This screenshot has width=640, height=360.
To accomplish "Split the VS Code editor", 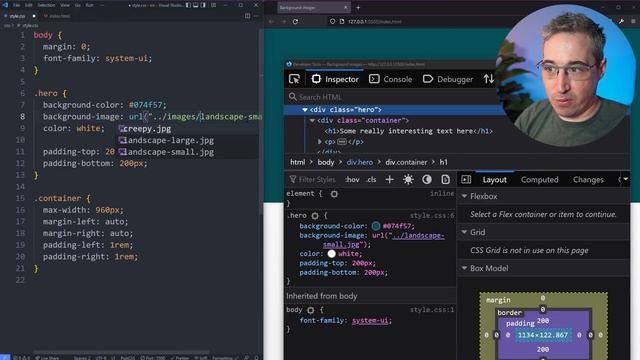I will click(x=247, y=16).
